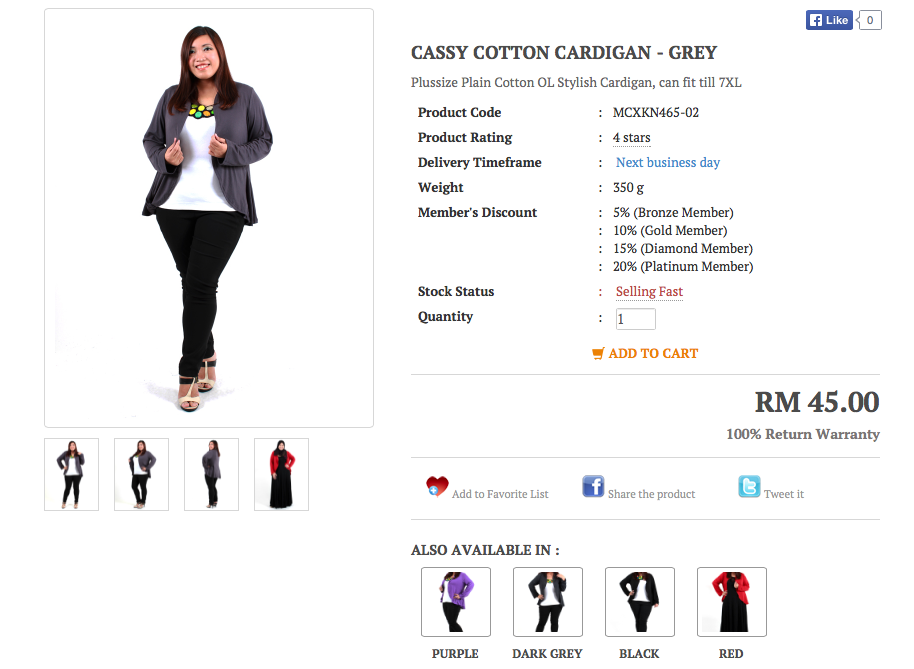The width and height of the screenshot is (914, 669).
Task: Open the Next business day link
Action: [x=668, y=163]
